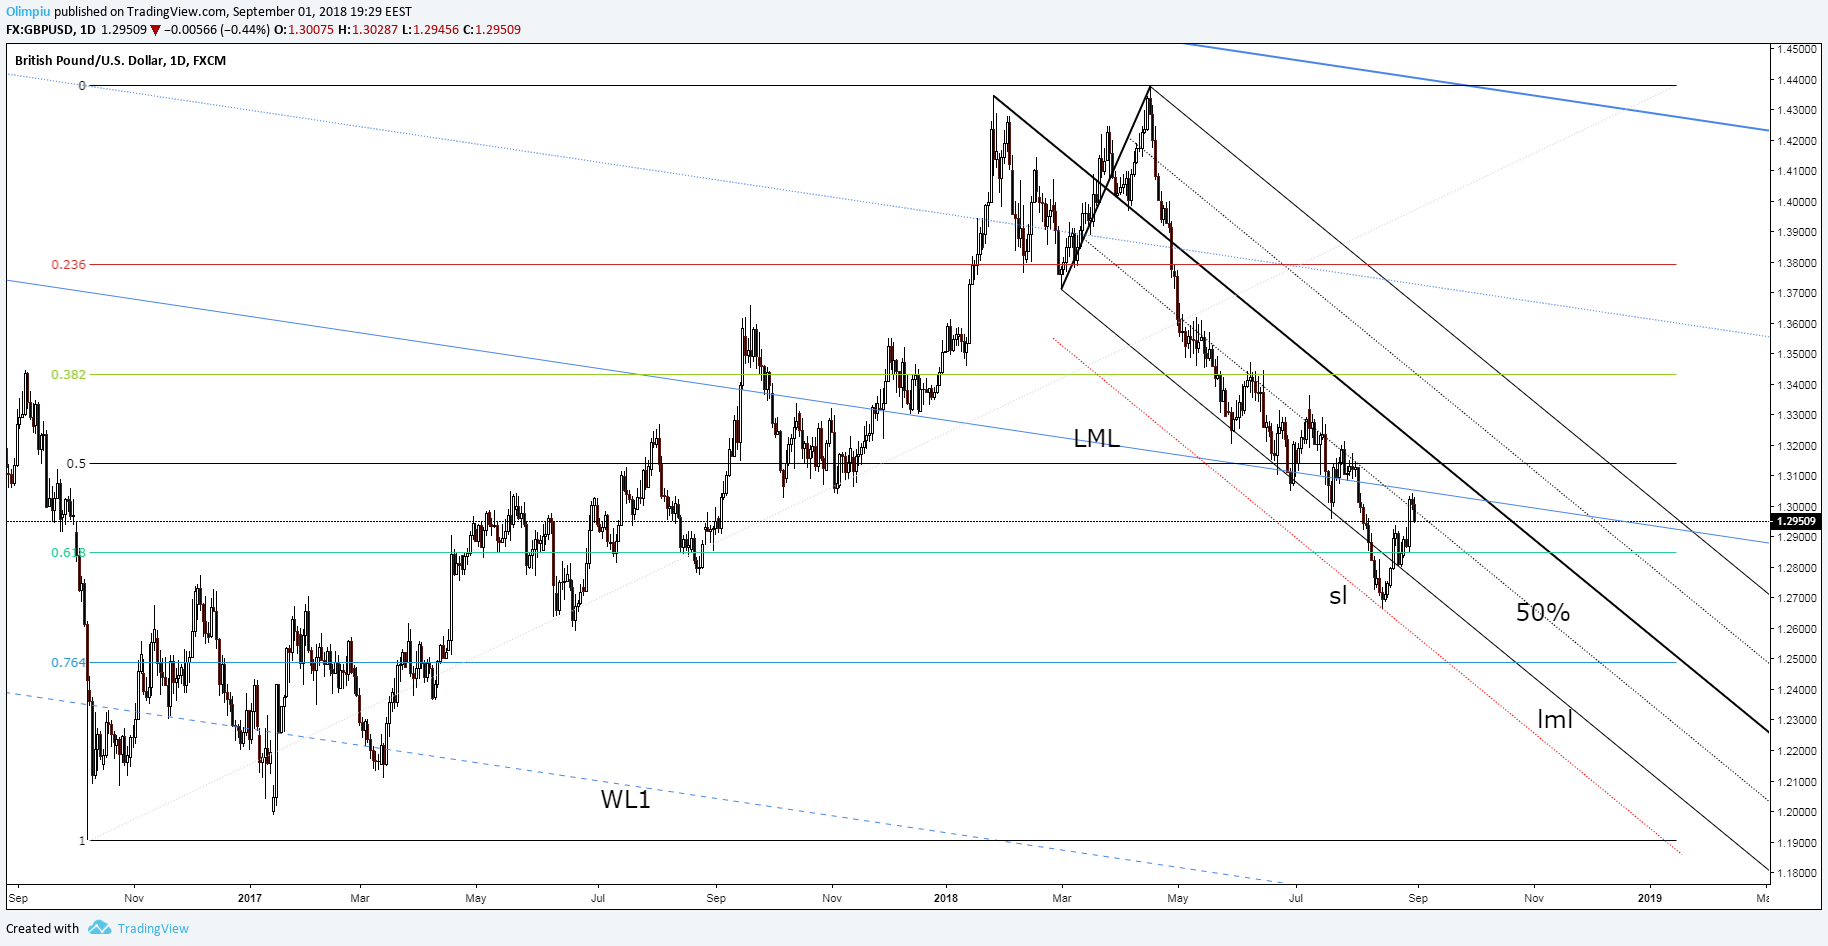Screen dimensions: 1828x946
Task: Click the 1.18000 price axis label
Action: click(1796, 874)
